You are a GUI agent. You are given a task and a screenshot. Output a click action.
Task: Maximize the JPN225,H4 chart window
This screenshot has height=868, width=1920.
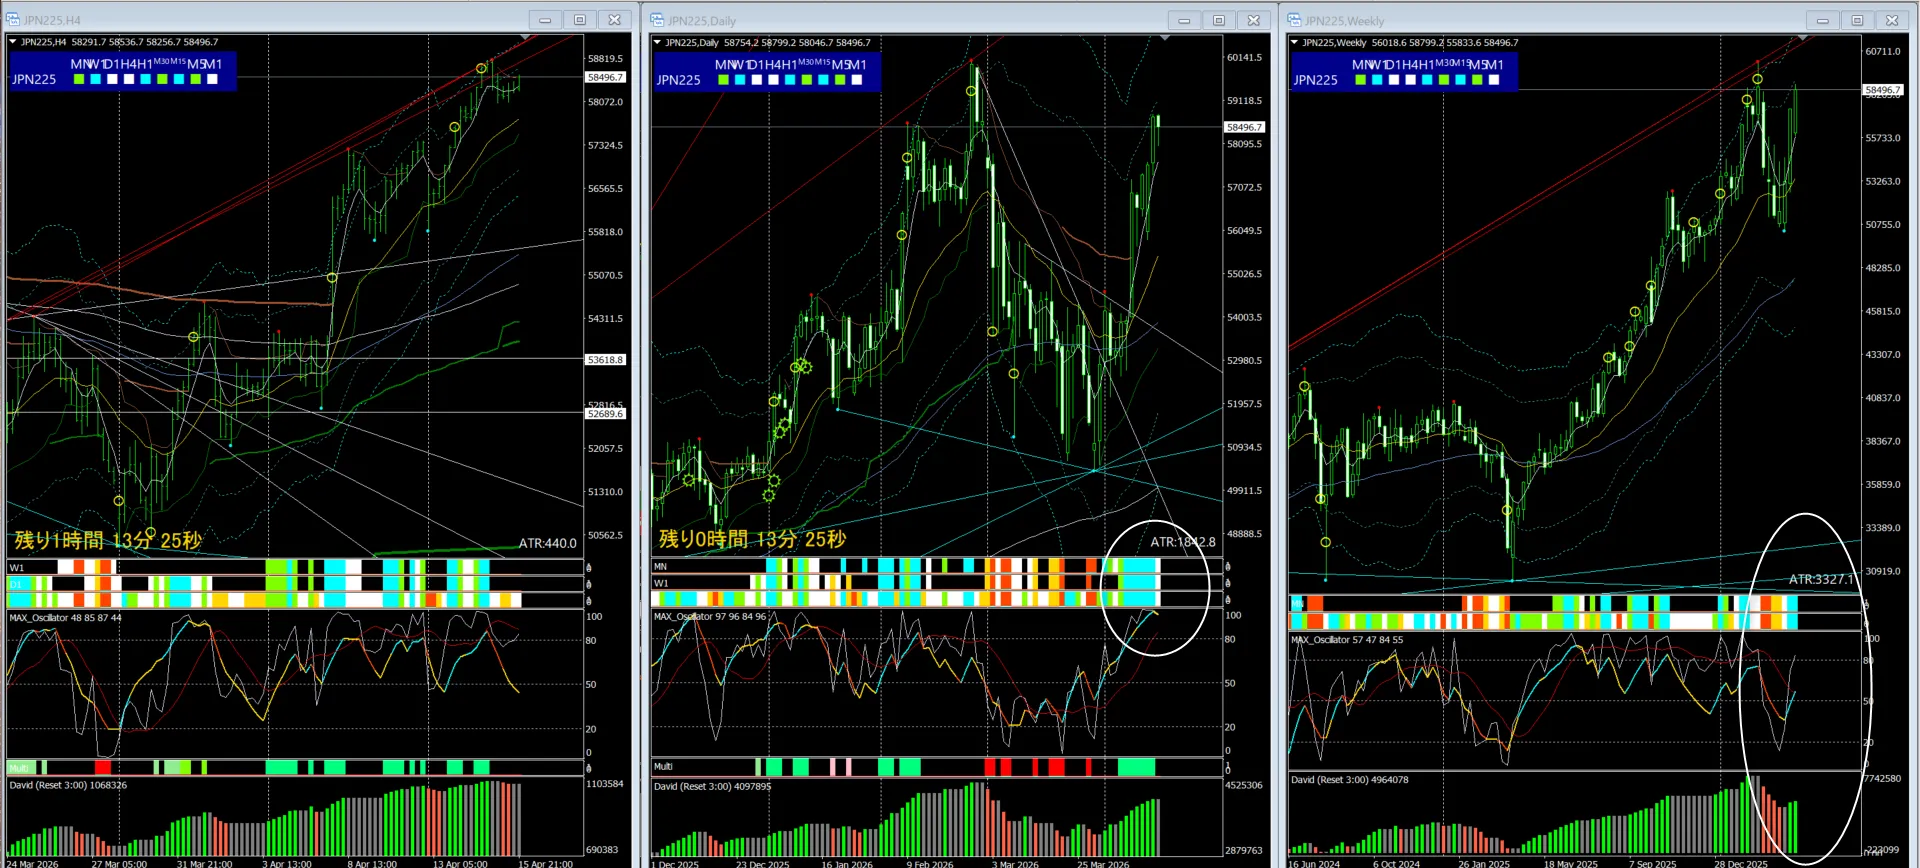click(580, 20)
